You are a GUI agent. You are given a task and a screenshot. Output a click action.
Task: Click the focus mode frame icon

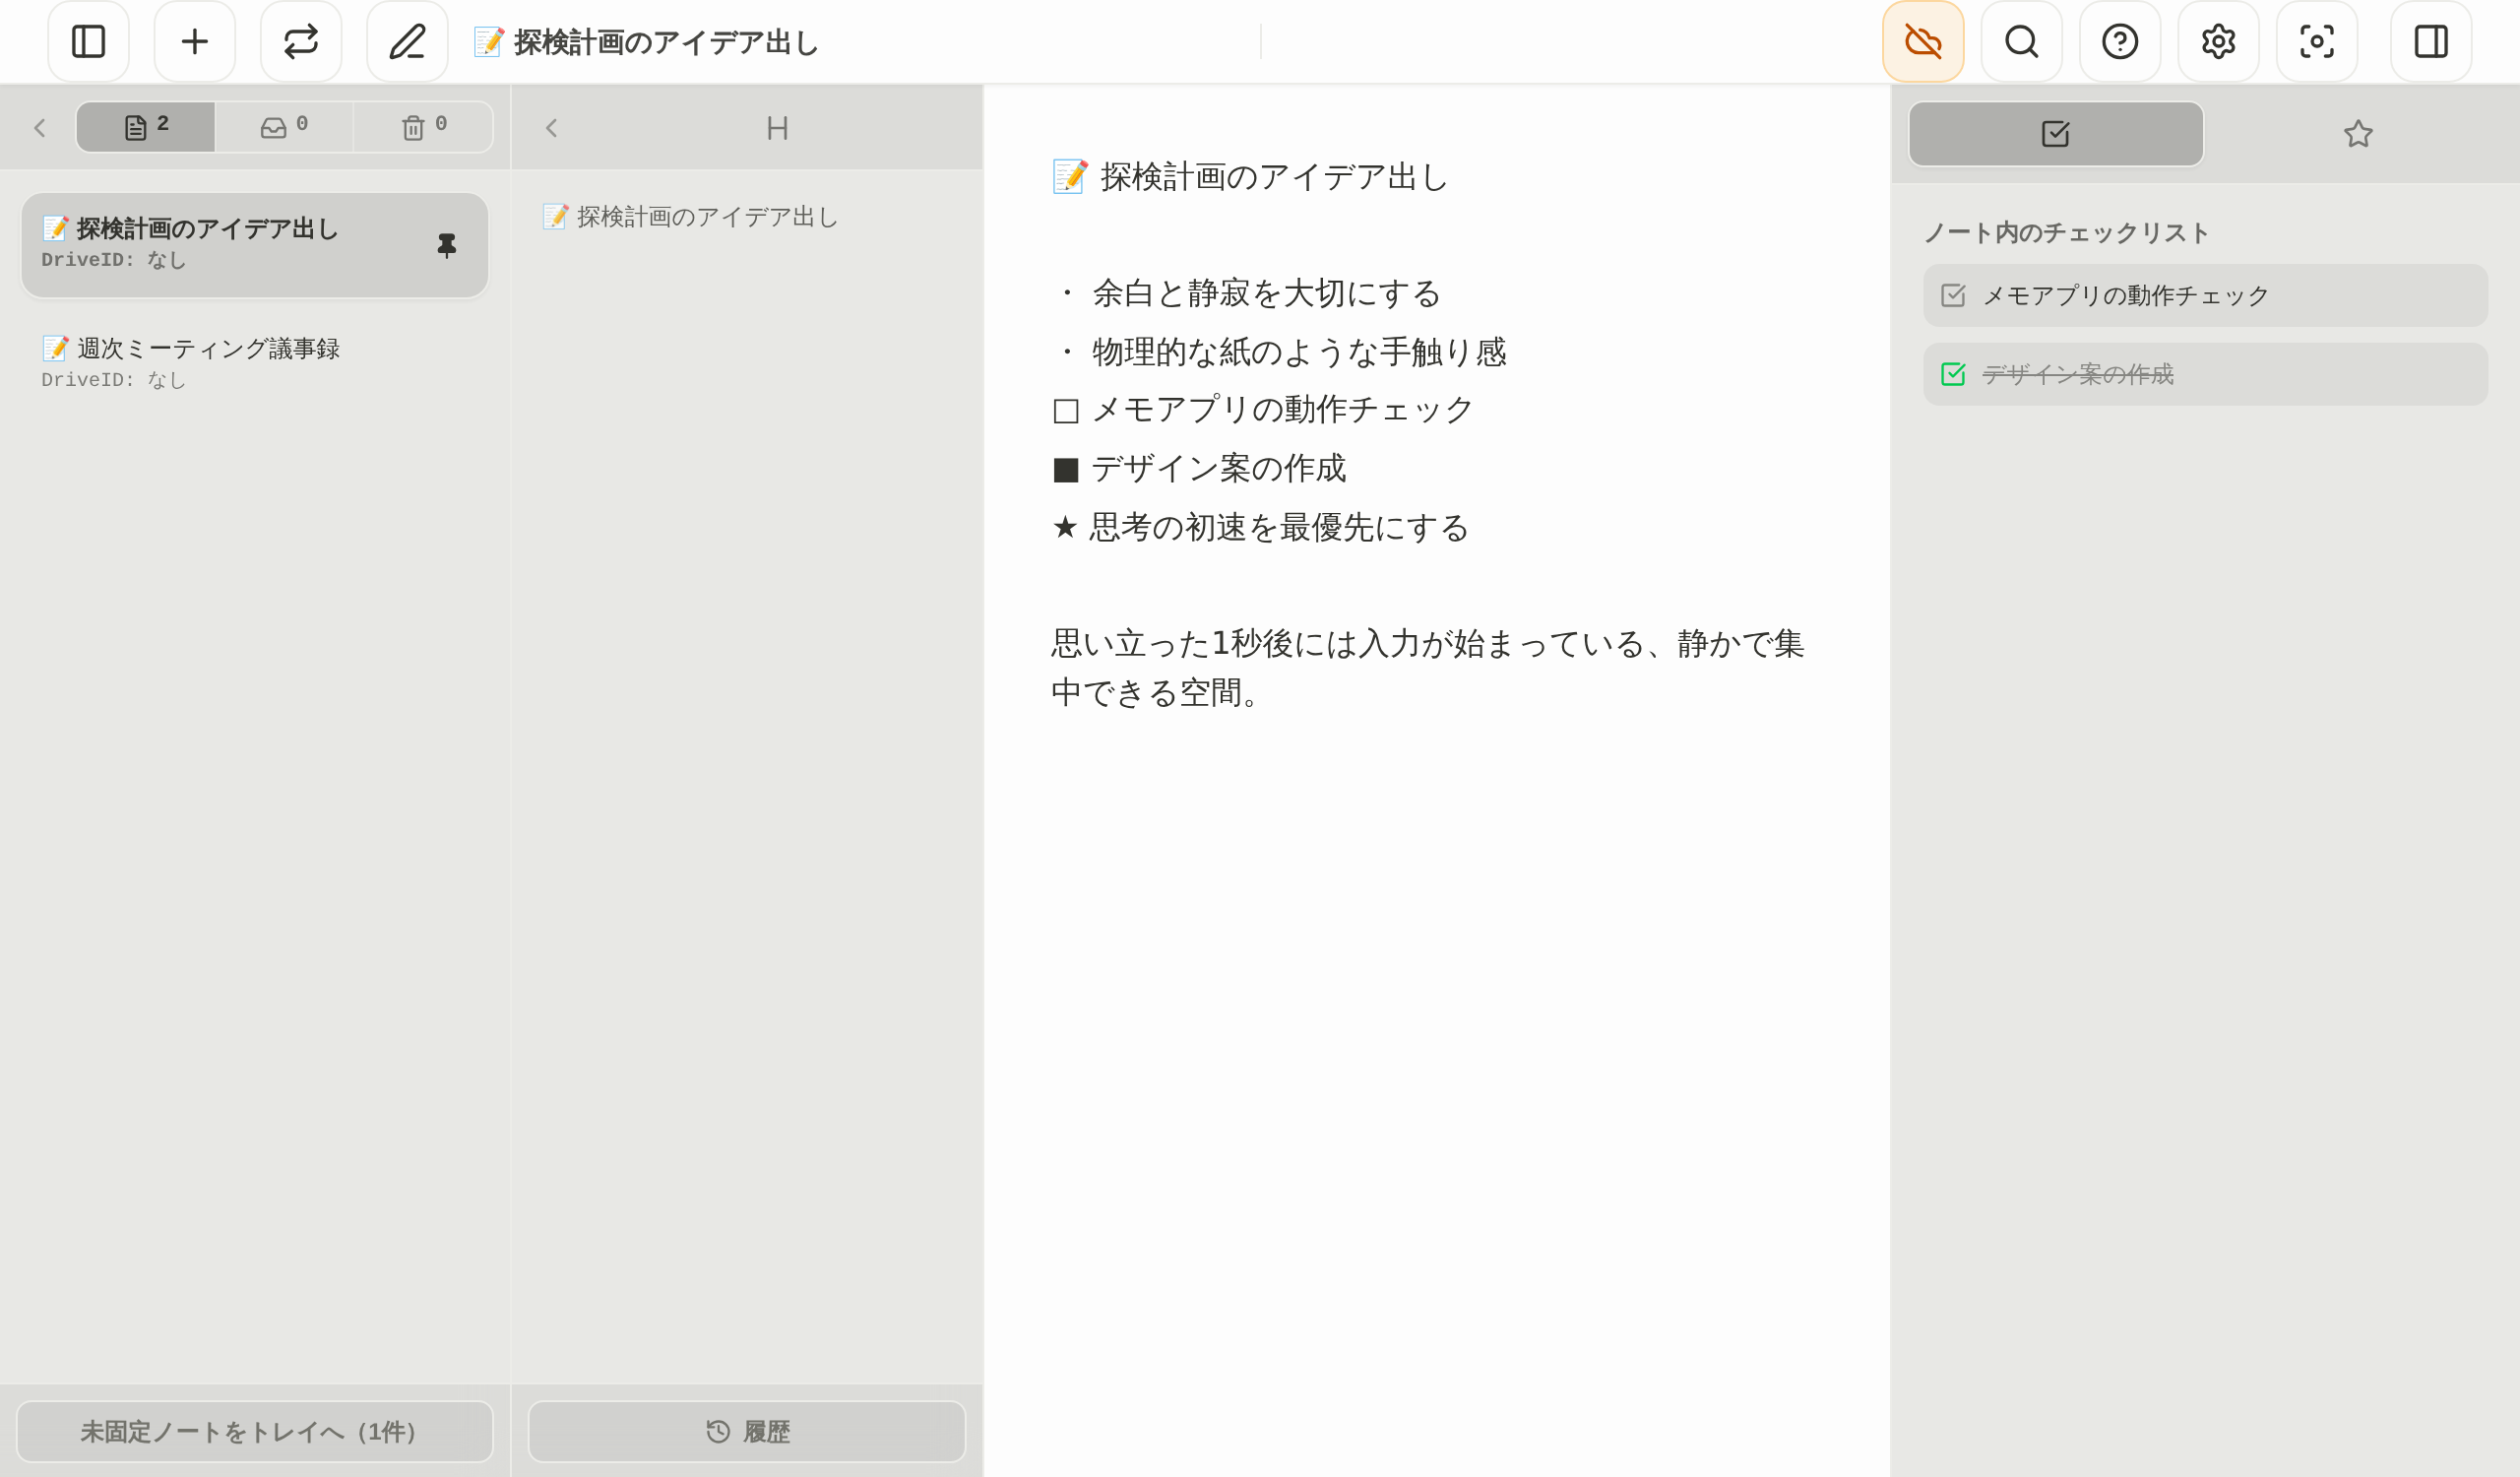tap(2316, 41)
